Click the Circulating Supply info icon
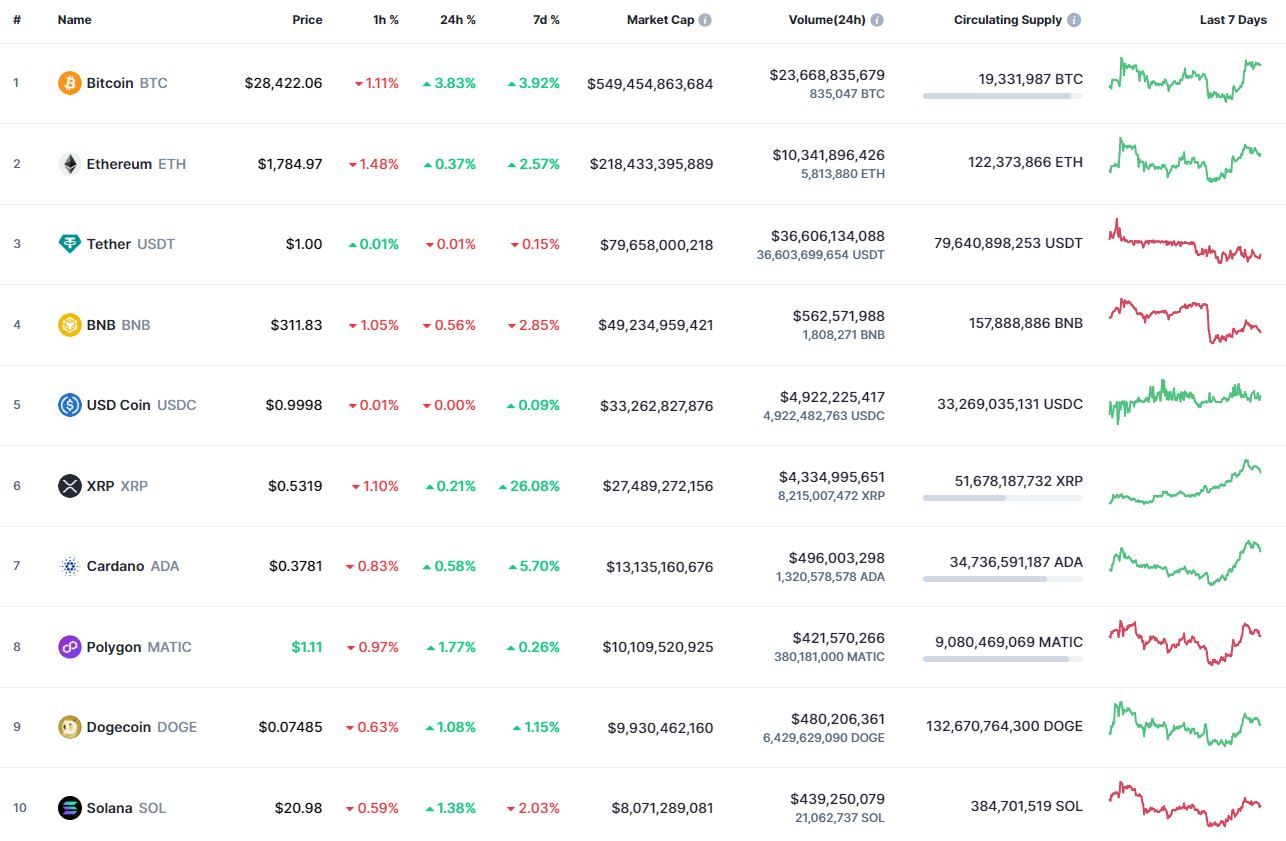The height and width of the screenshot is (841, 1286). tap(1074, 20)
